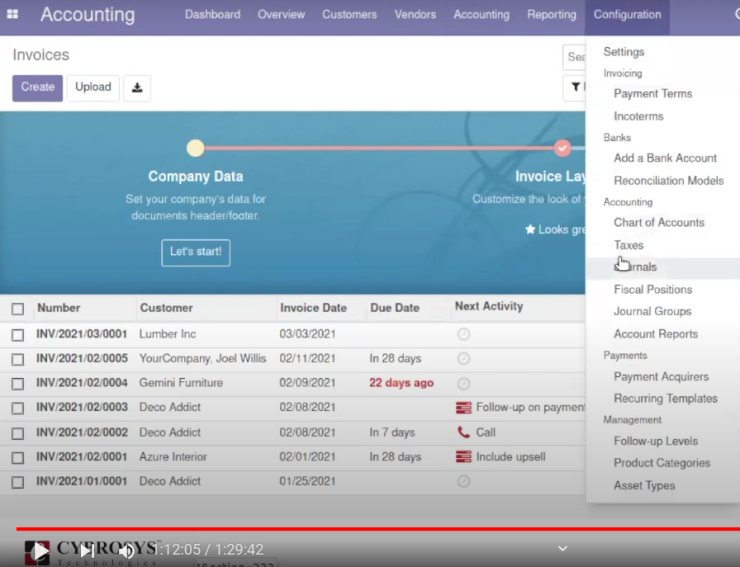Select checkbox for INV/2021/02/0001
The width and height of the screenshot is (740, 567).
pyautogui.click(x=18, y=457)
